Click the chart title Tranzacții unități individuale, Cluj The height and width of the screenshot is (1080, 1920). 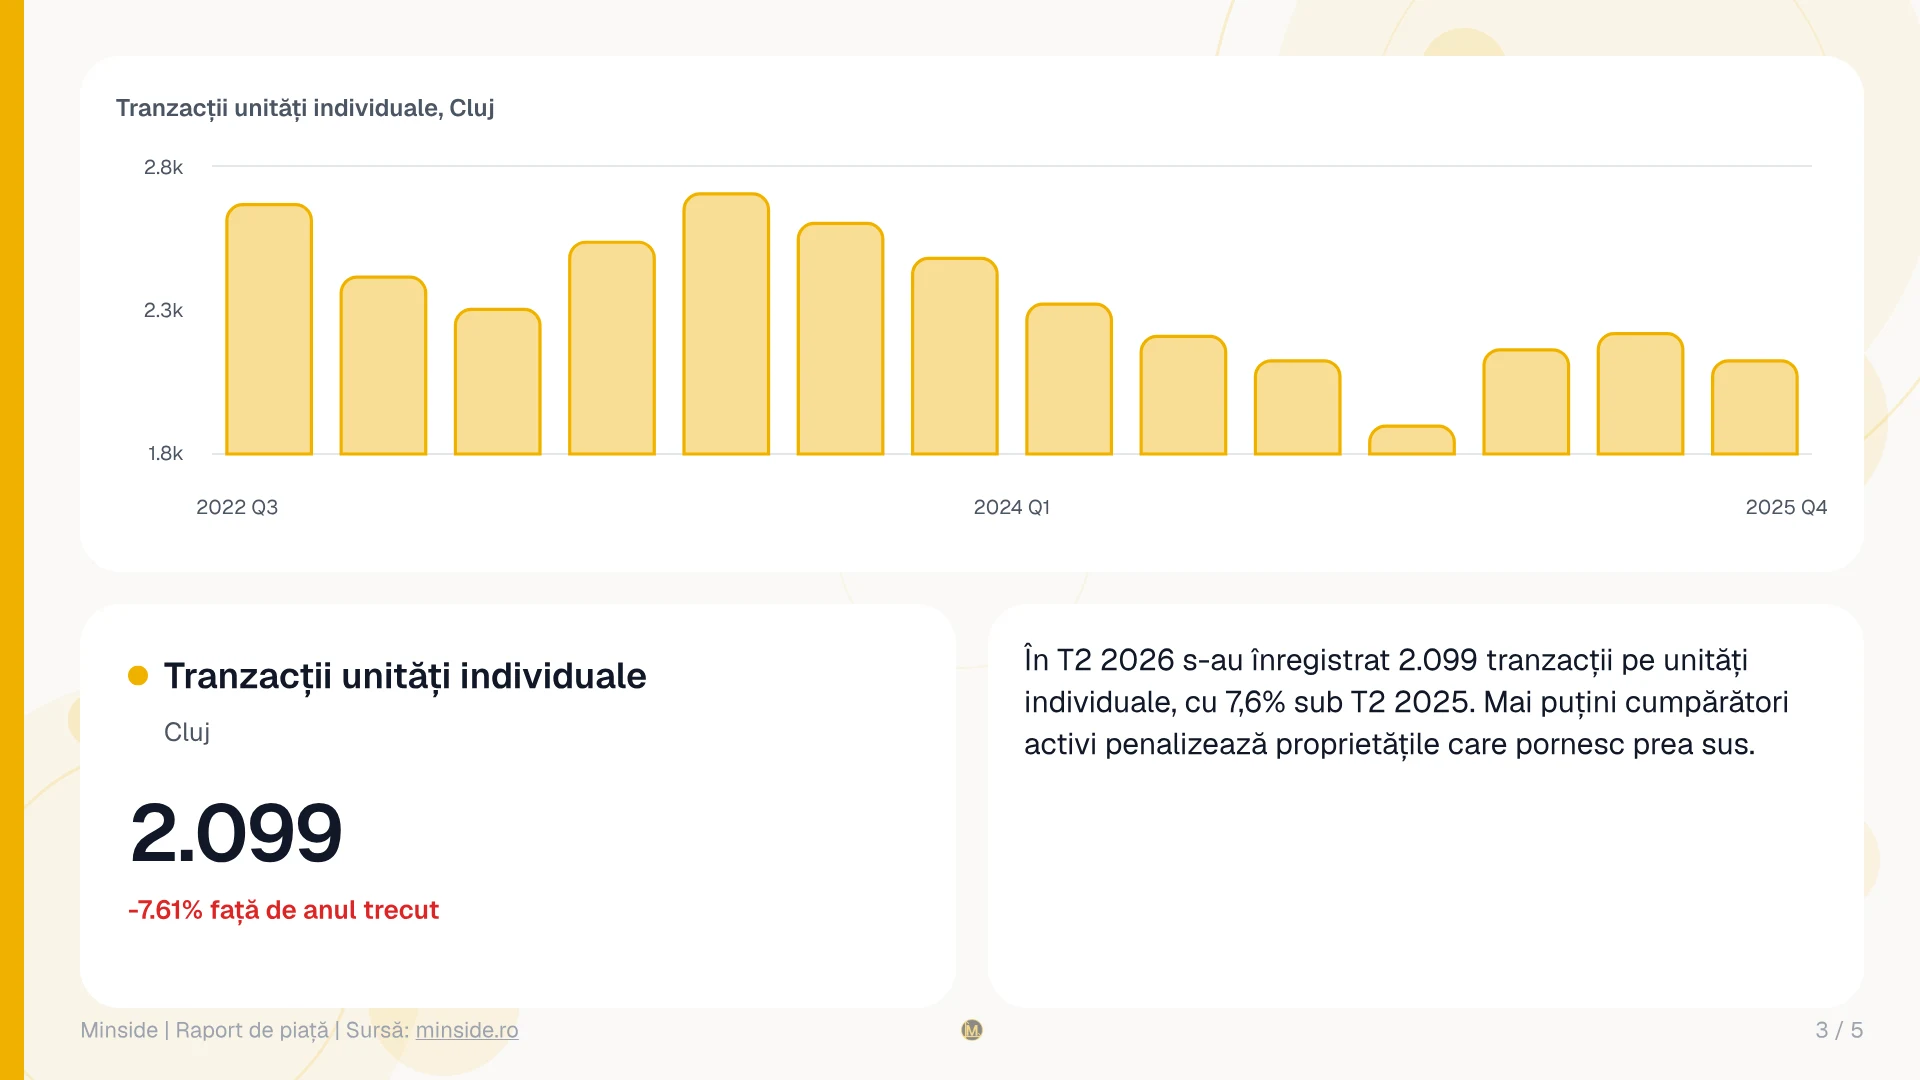pos(305,108)
